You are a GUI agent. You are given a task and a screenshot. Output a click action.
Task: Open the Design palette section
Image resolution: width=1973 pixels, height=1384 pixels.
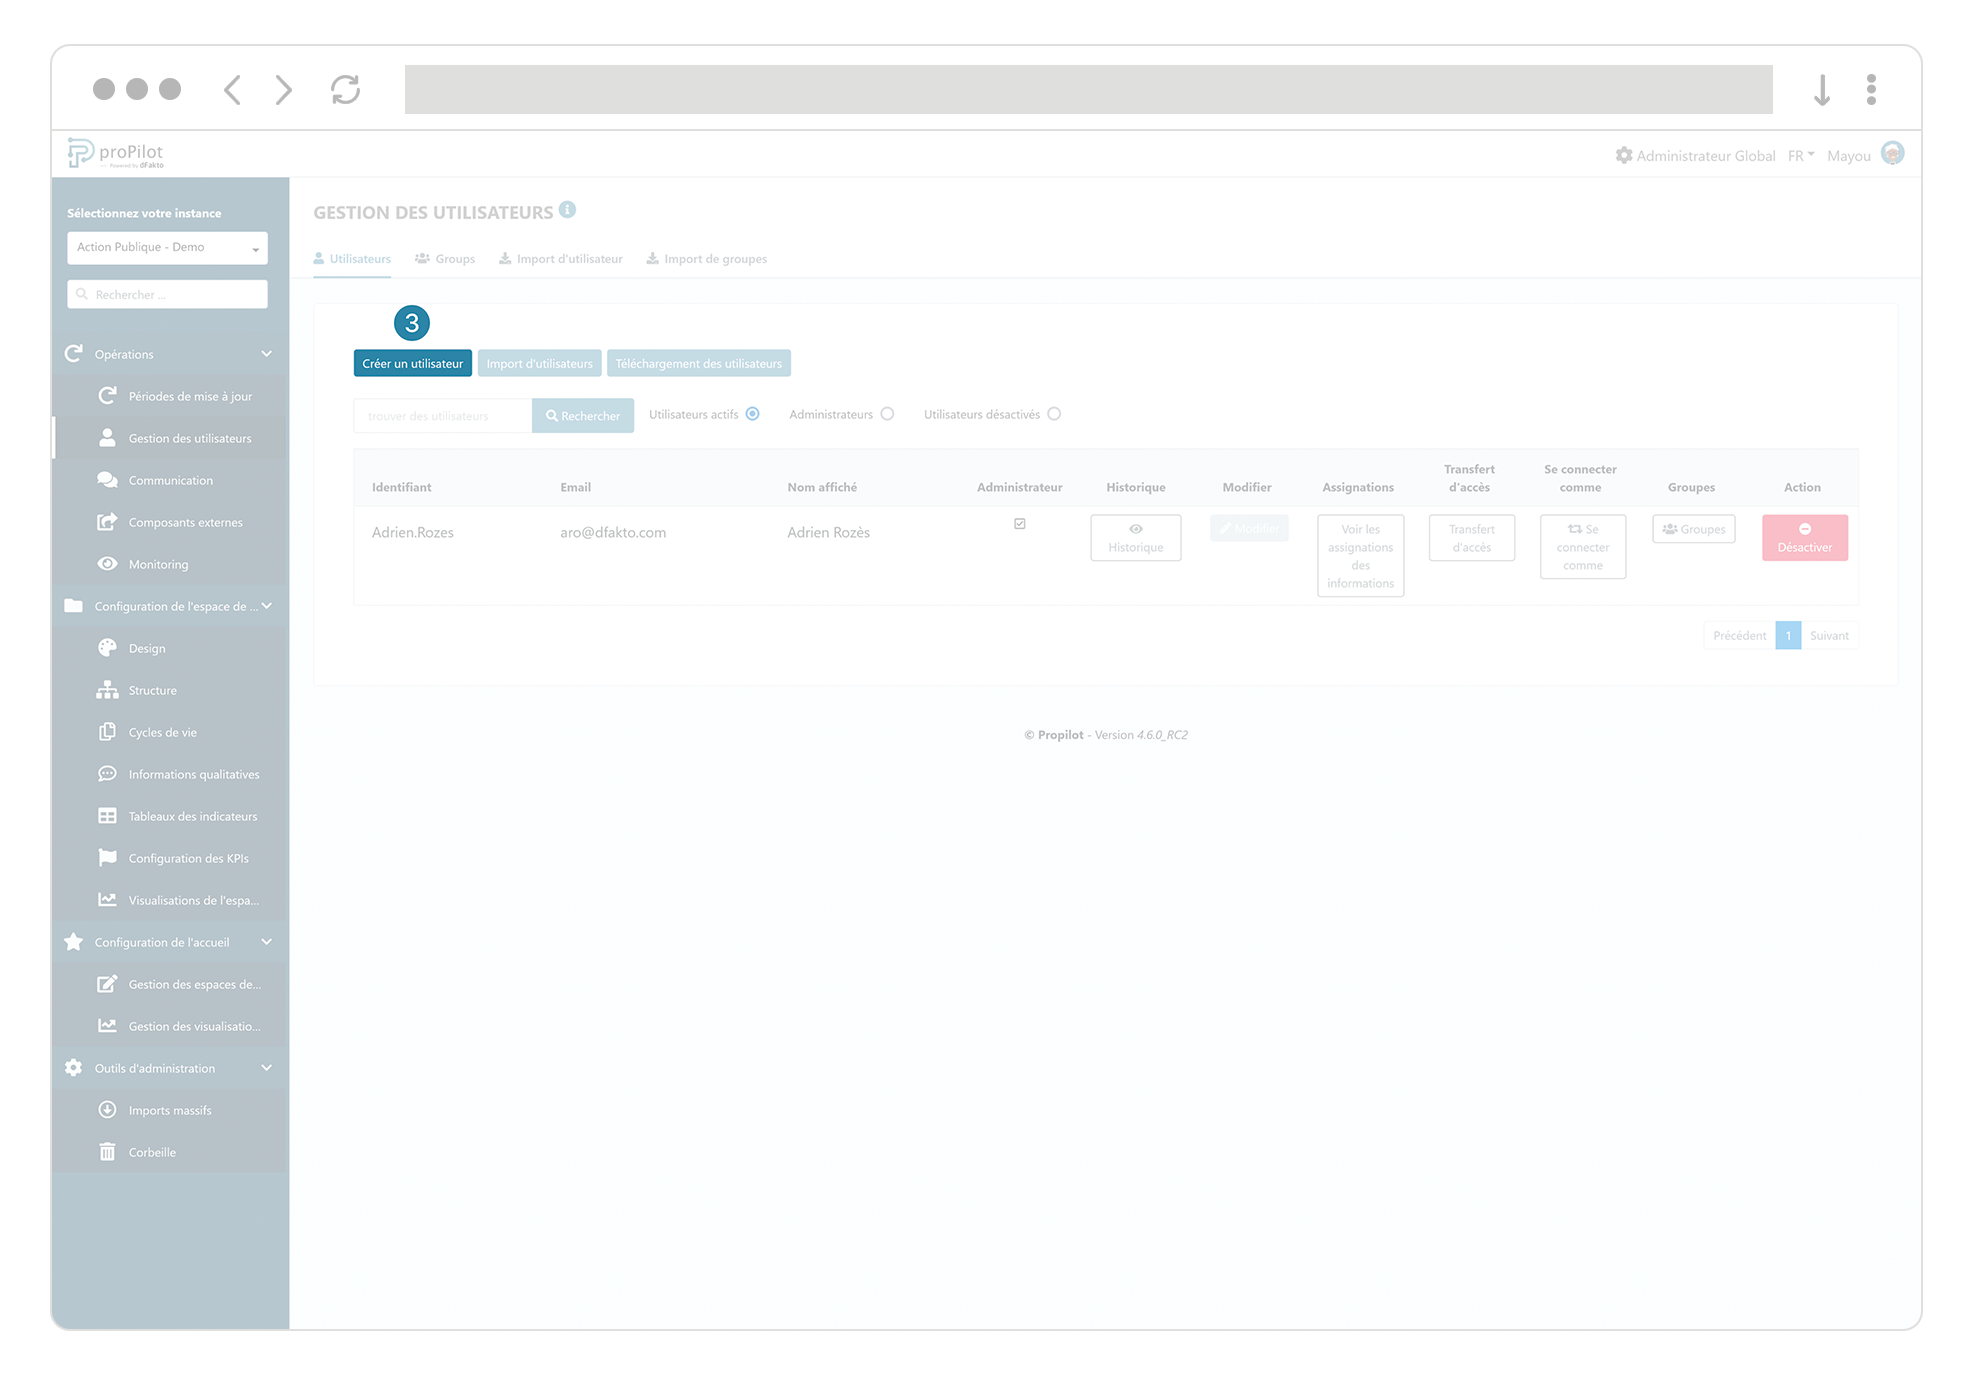pyautogui.click(x=107, y=647)
